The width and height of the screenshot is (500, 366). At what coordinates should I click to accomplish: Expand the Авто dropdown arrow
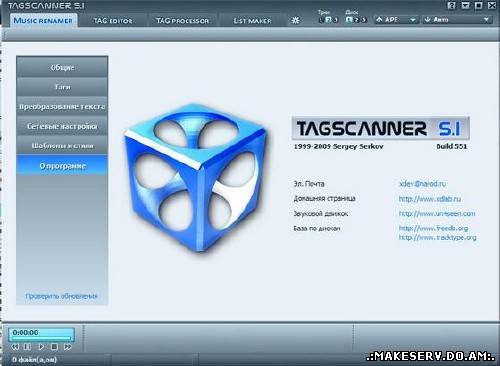[x=486, y=20]
